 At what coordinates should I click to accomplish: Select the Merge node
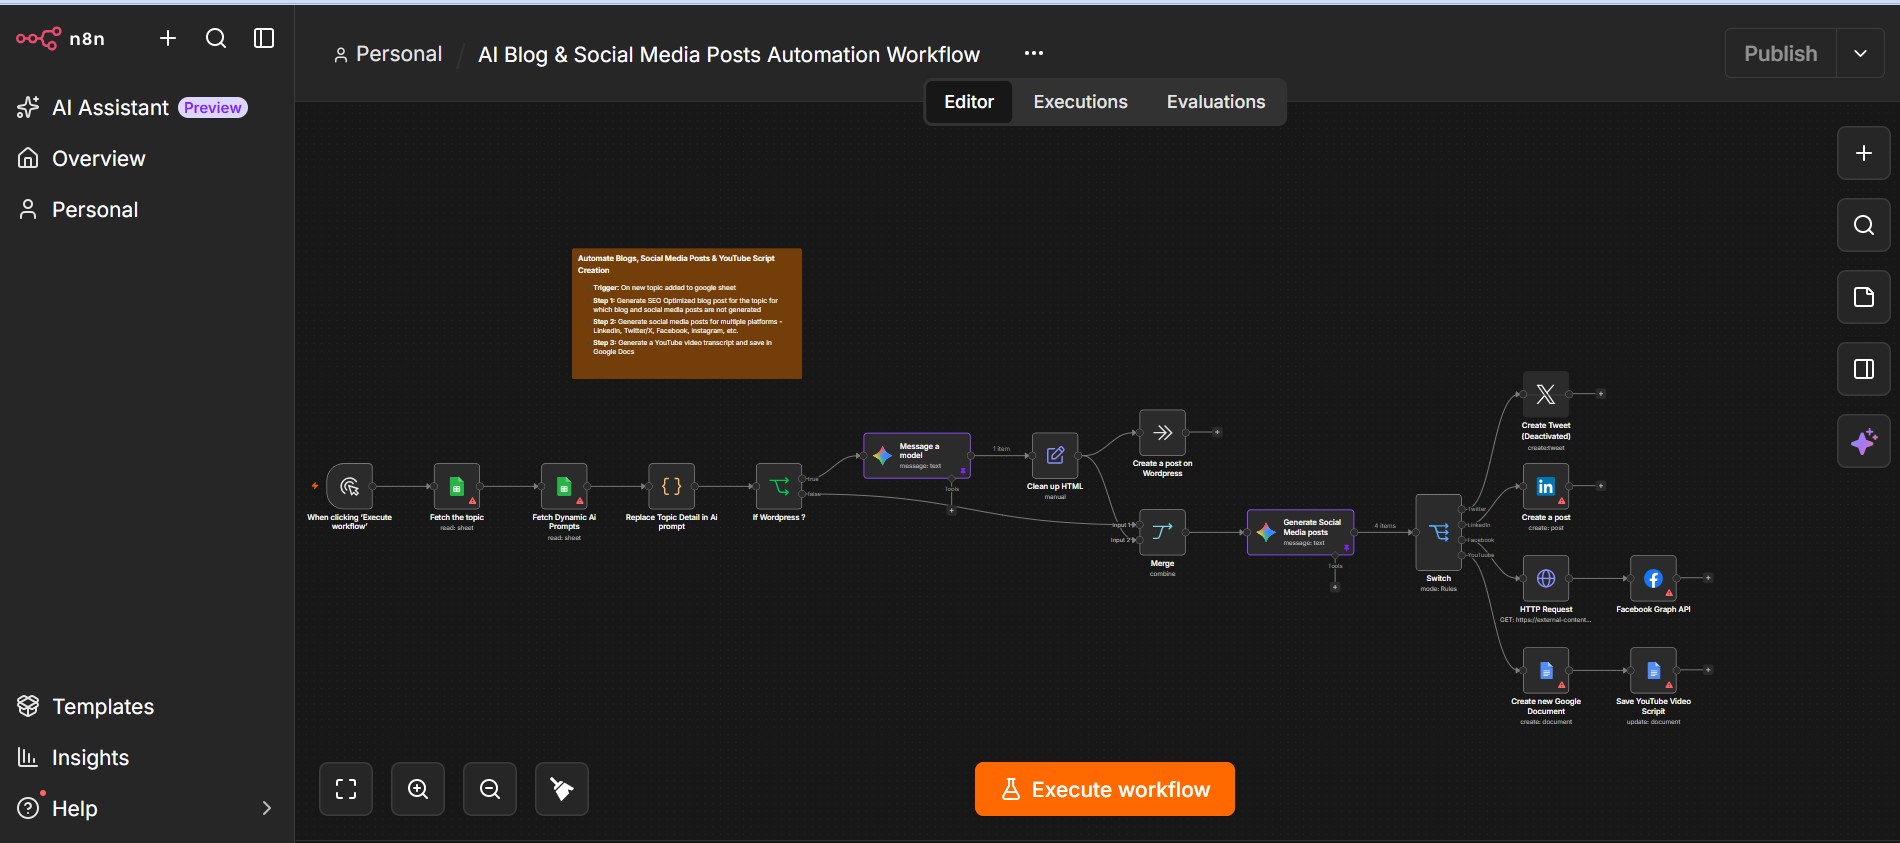[1162, 533]
